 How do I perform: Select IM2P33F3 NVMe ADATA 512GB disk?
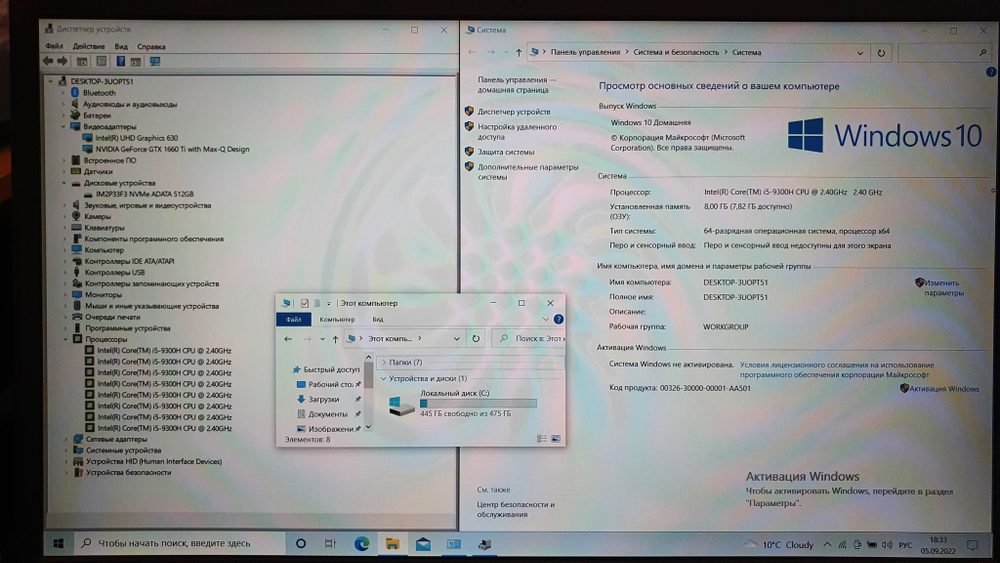pyautogui.click(x=145, y=194)
